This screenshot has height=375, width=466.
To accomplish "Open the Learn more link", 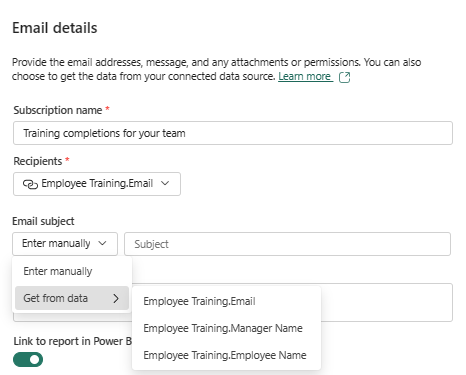I will point(305,77).
